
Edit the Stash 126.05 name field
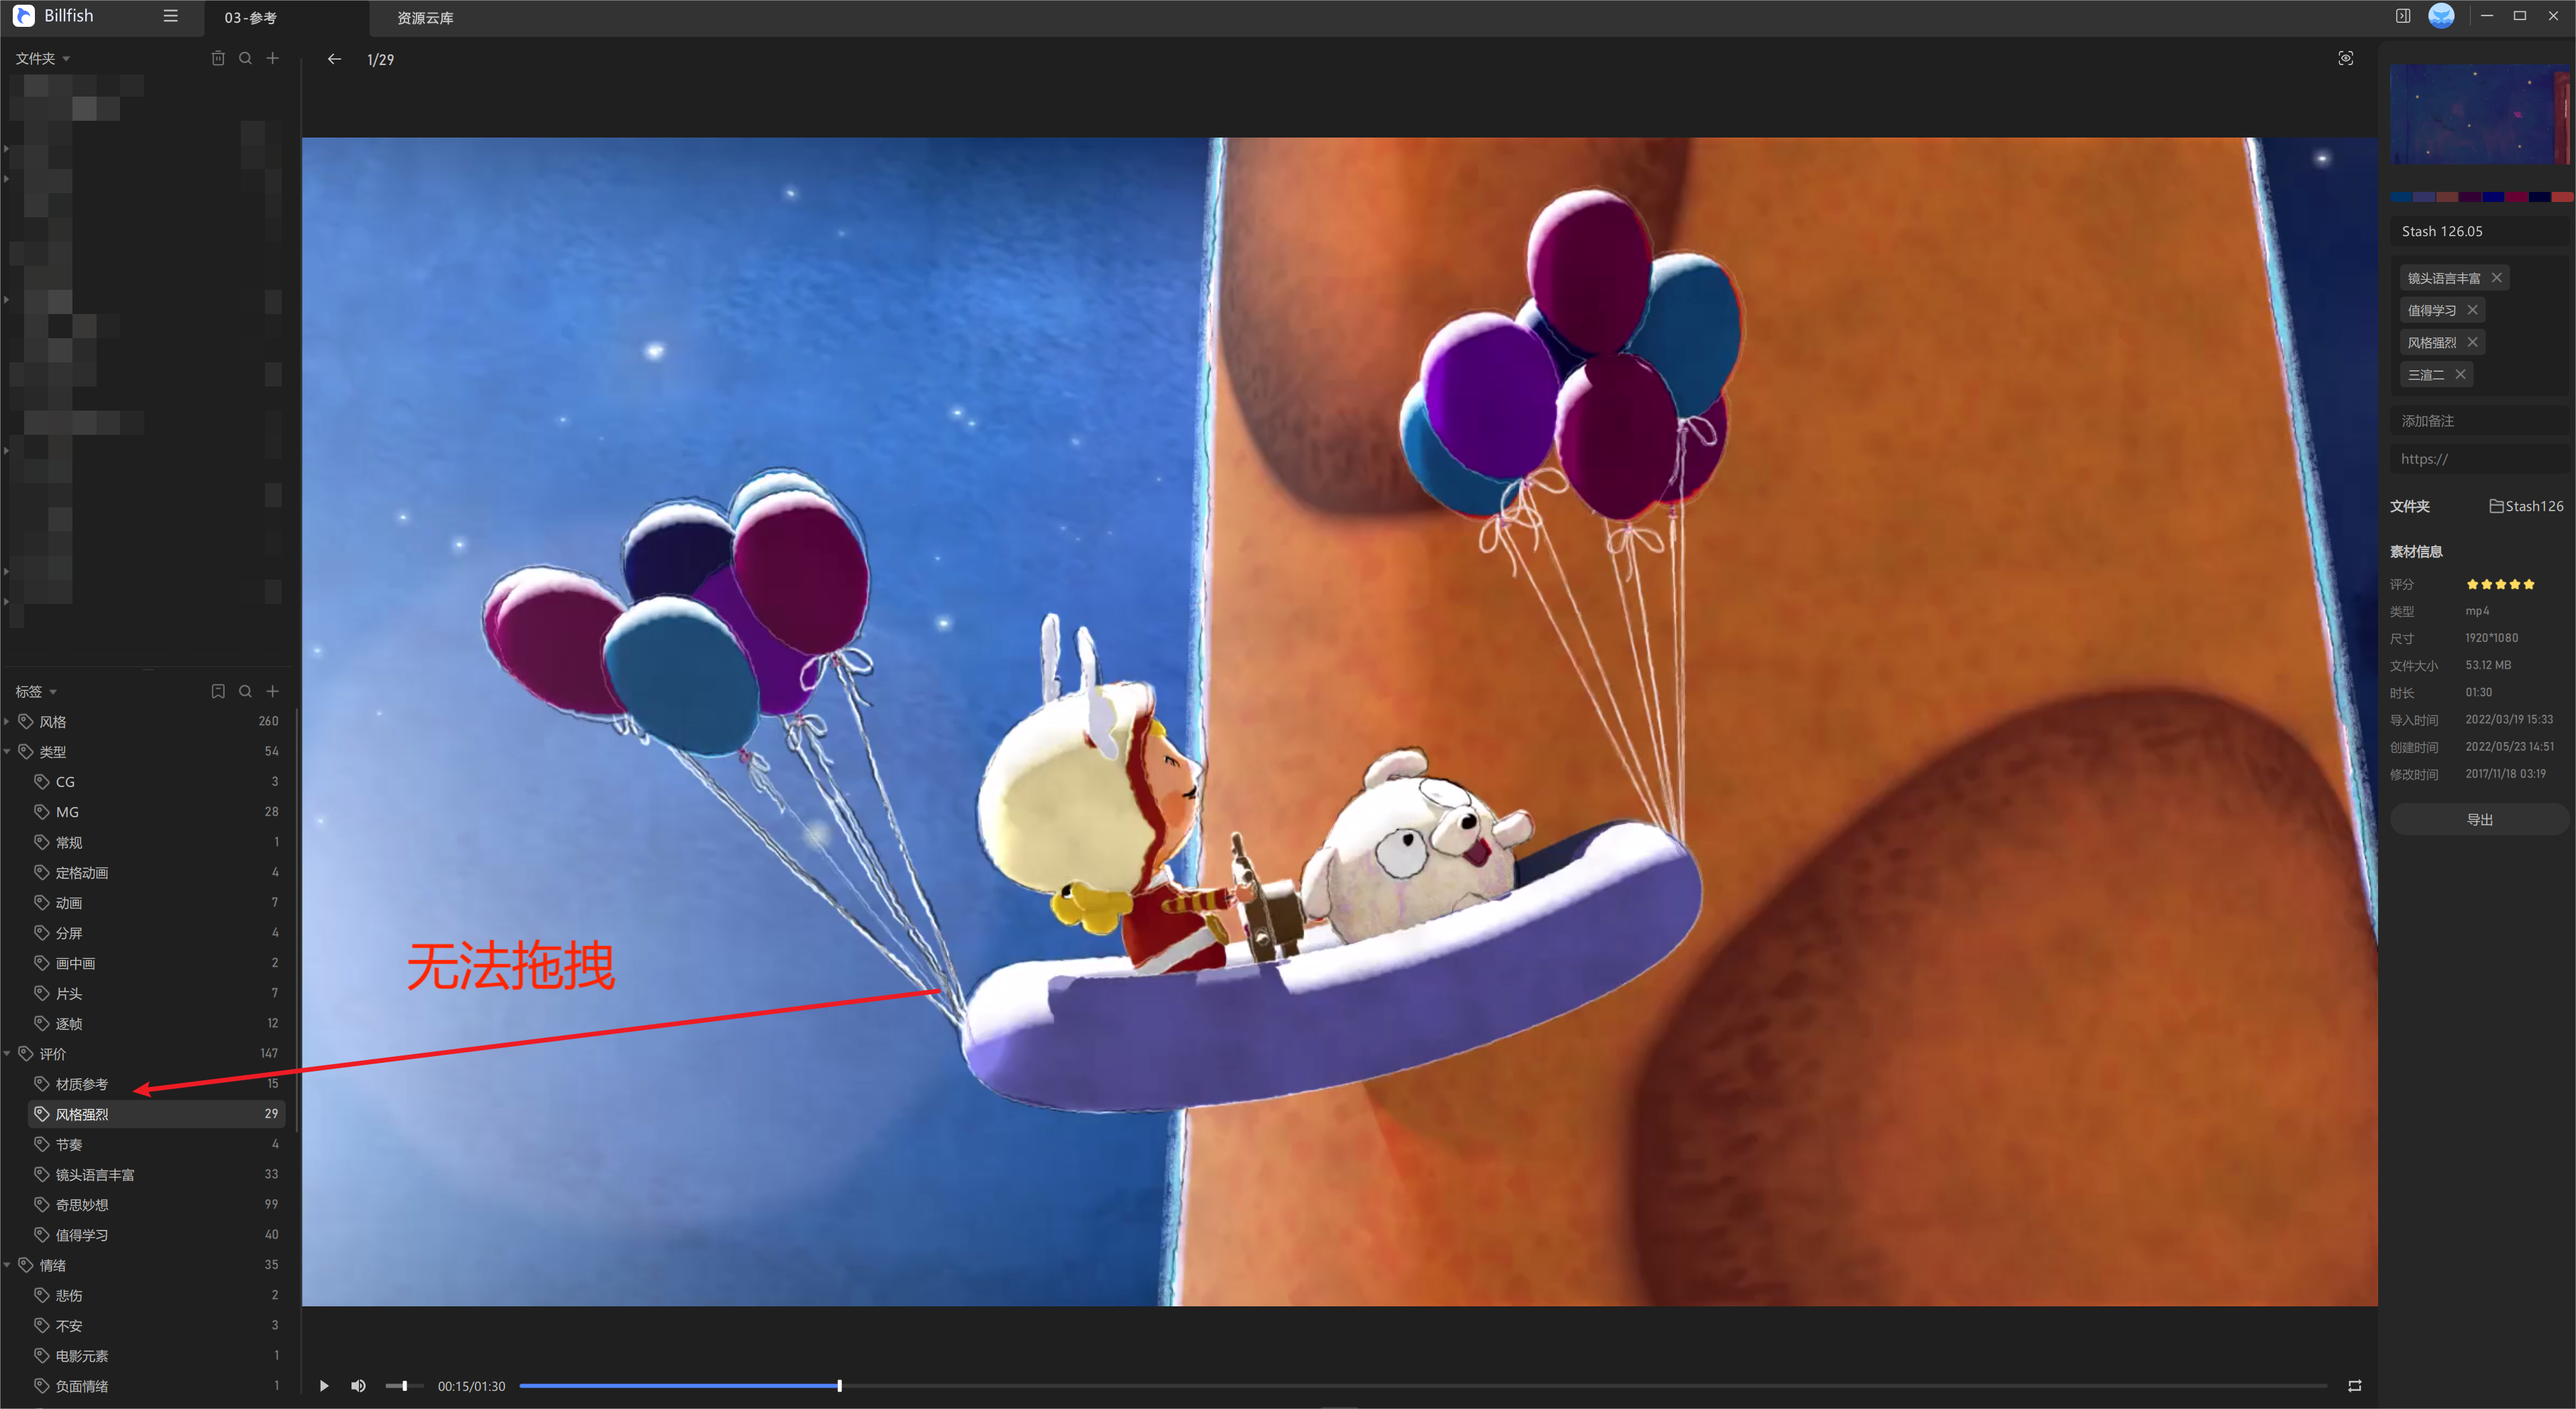coord(2480,231)
